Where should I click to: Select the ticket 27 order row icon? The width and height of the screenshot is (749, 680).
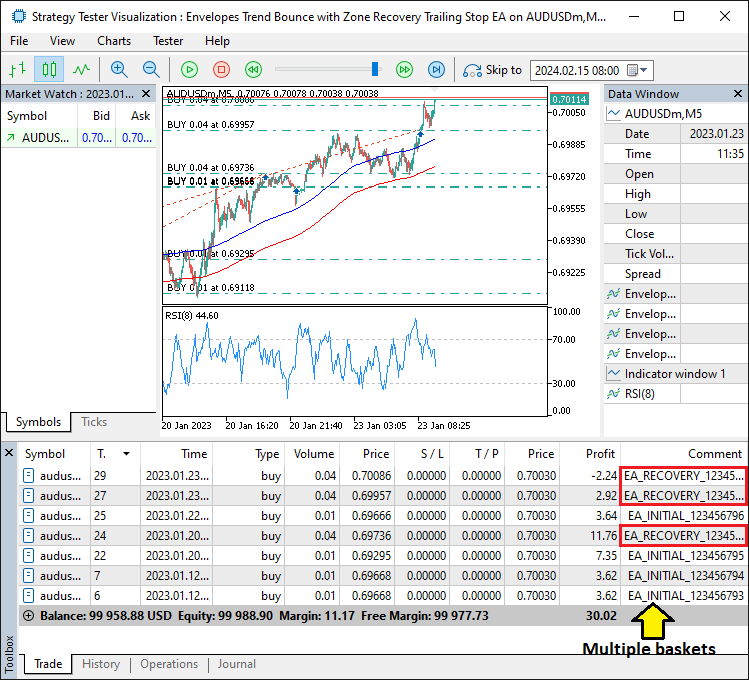click(29, 496)
